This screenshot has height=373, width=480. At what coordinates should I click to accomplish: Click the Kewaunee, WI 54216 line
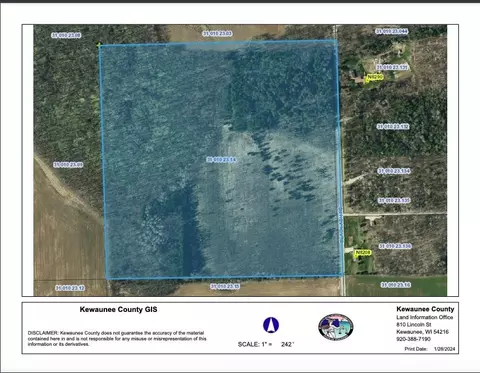[x=422, y=332]
